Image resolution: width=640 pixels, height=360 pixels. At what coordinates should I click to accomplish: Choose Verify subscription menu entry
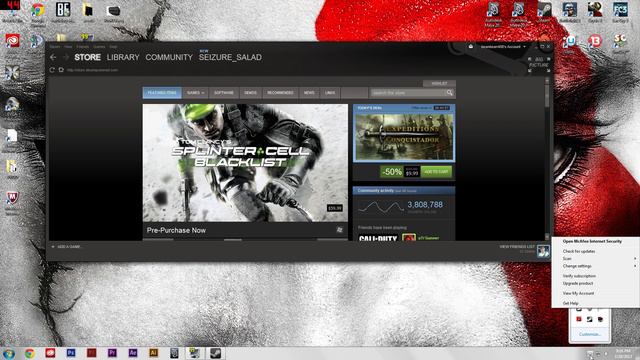pos(579,276)
